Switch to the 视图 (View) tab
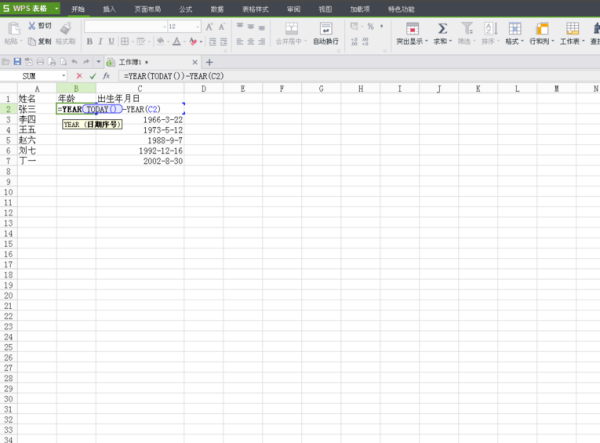The image size is (600, 443). pyautogui.click(x=325, y=9)
